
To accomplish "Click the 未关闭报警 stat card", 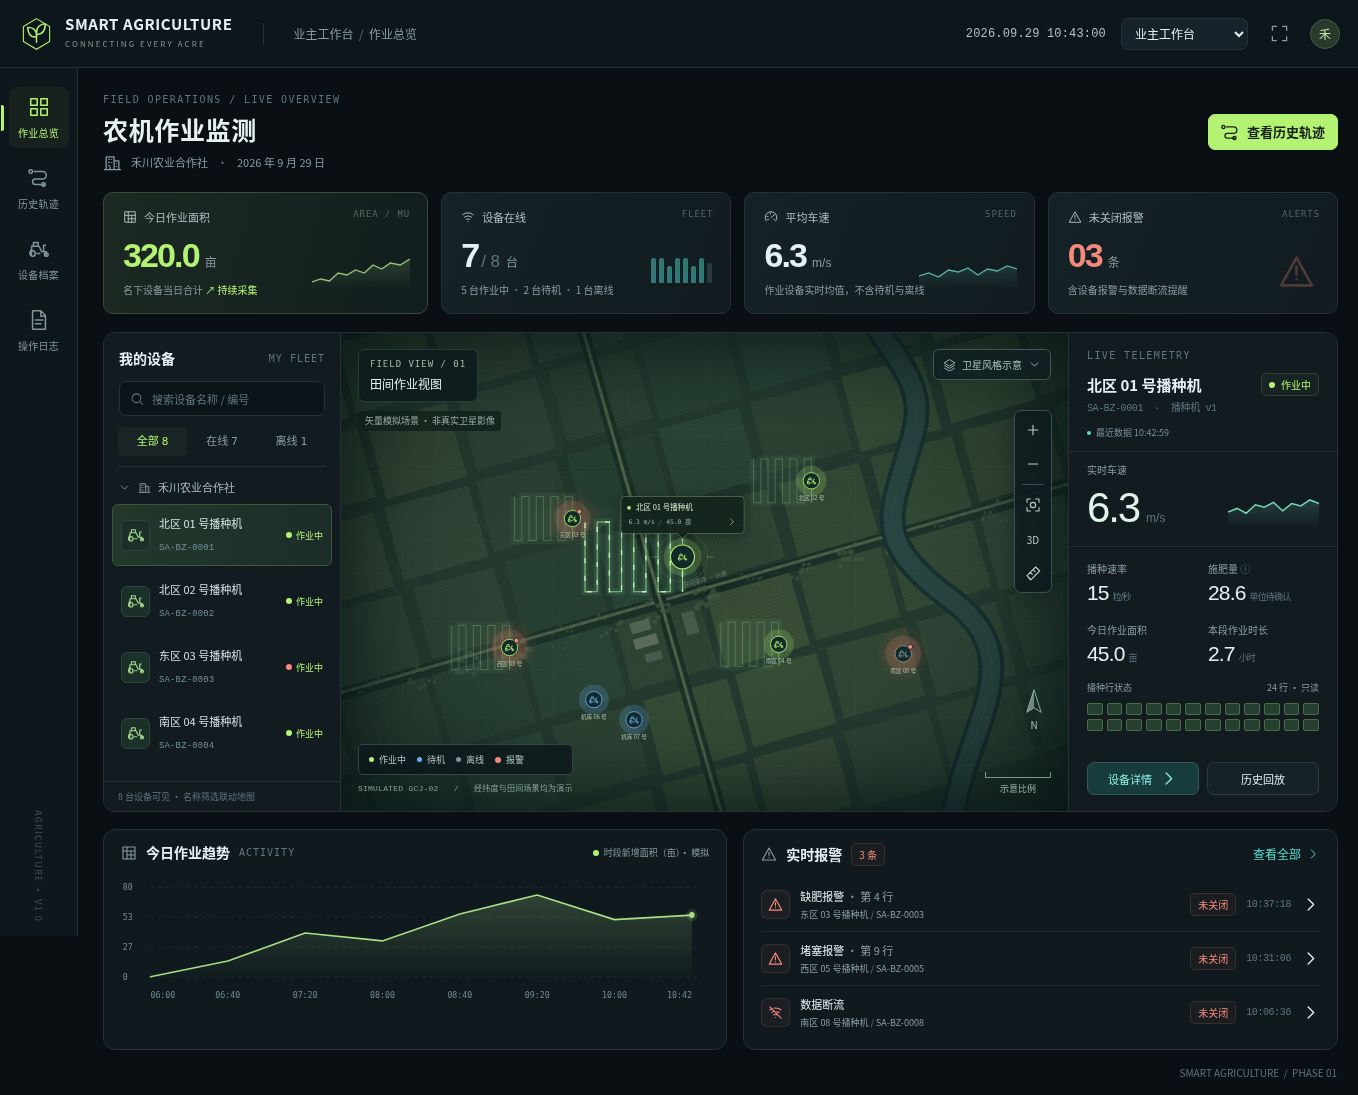I will pos(1192,253).
